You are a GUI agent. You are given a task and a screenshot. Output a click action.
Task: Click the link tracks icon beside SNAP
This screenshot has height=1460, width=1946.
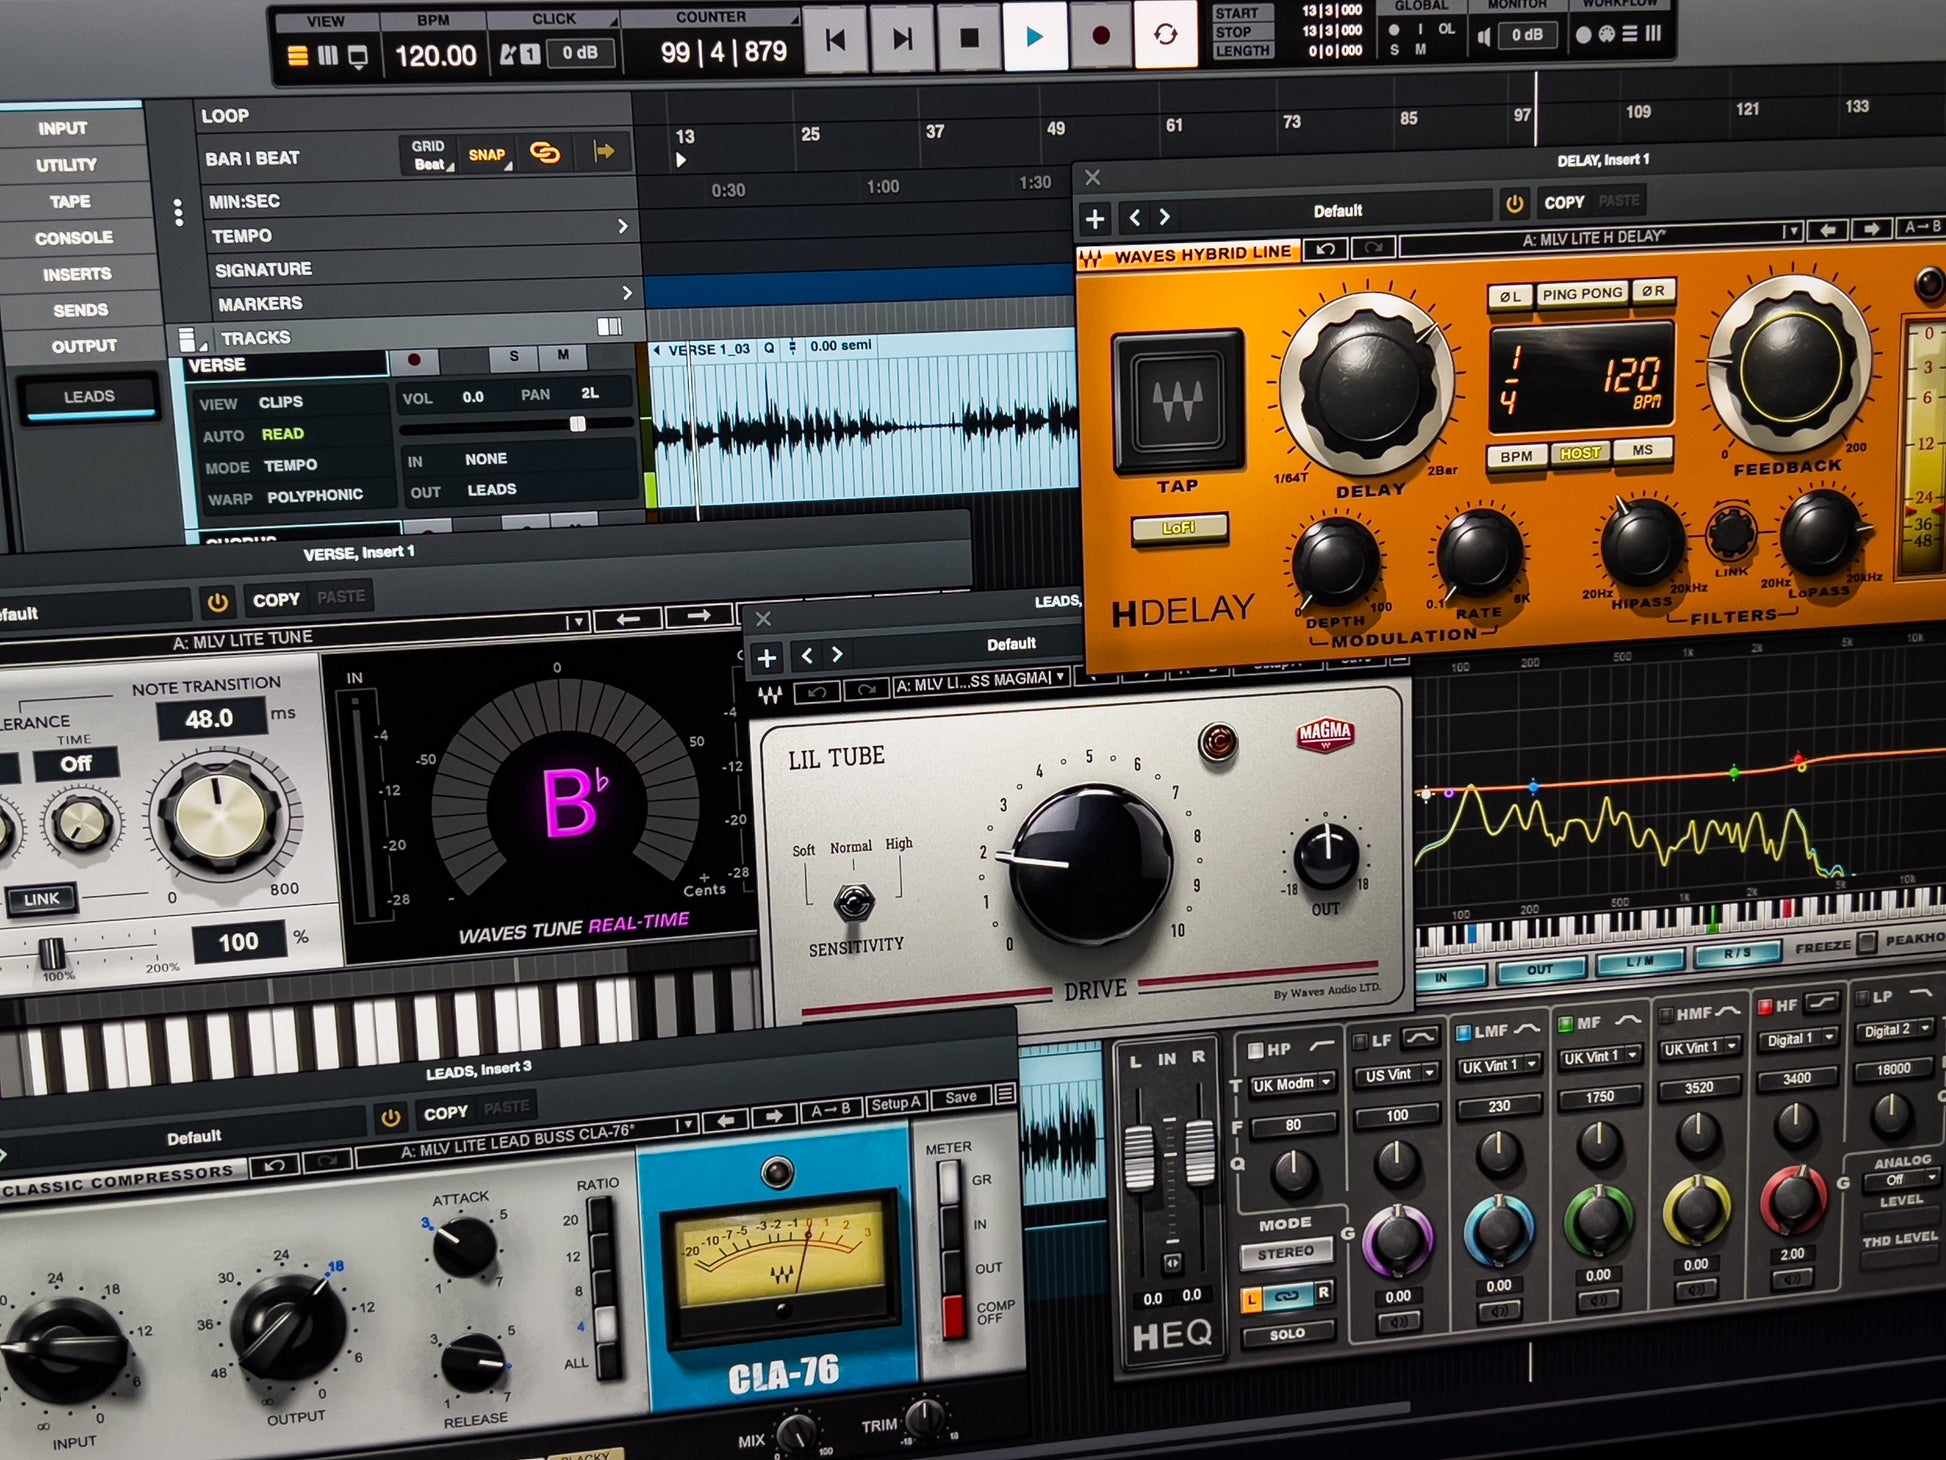pos(545,153)
